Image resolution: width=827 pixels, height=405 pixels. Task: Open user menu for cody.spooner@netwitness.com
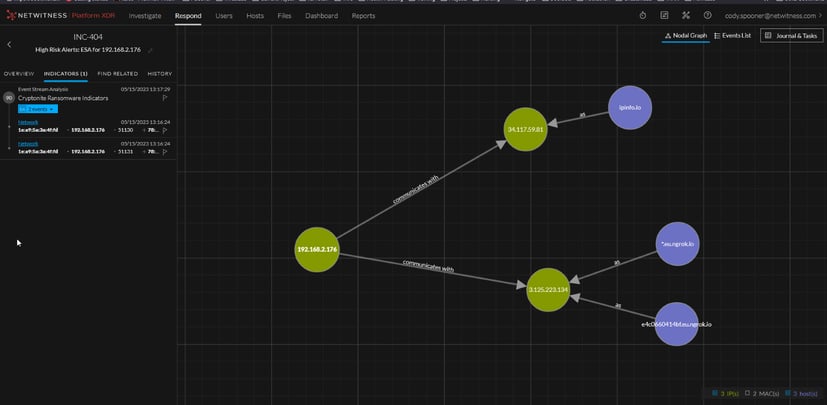coord(773,16)
